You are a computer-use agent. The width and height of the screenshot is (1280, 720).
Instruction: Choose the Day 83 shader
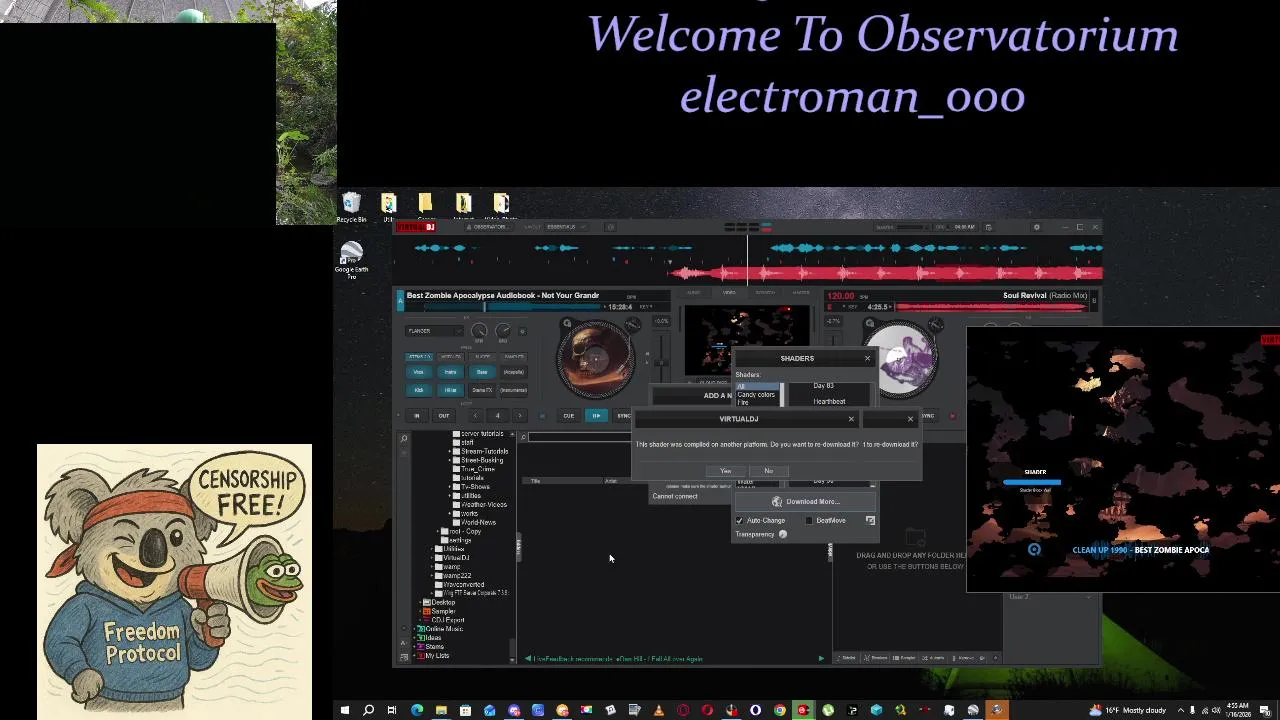(x=823, y=386)
